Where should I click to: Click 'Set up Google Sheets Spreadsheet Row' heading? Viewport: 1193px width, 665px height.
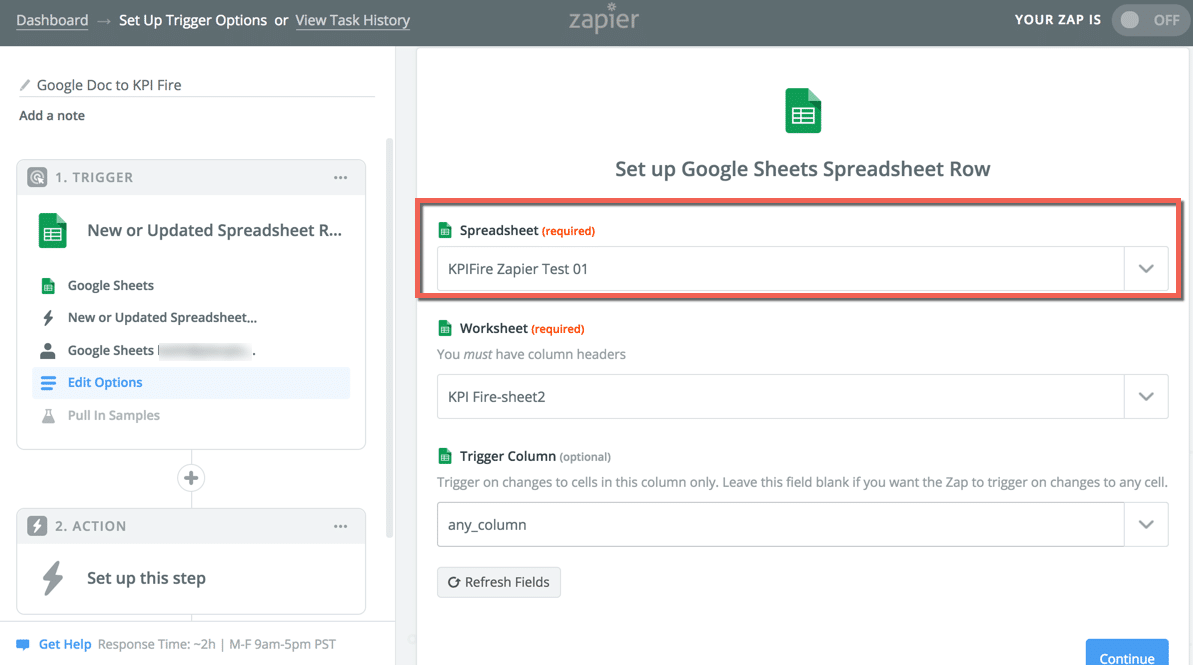[x=803, y=169]
